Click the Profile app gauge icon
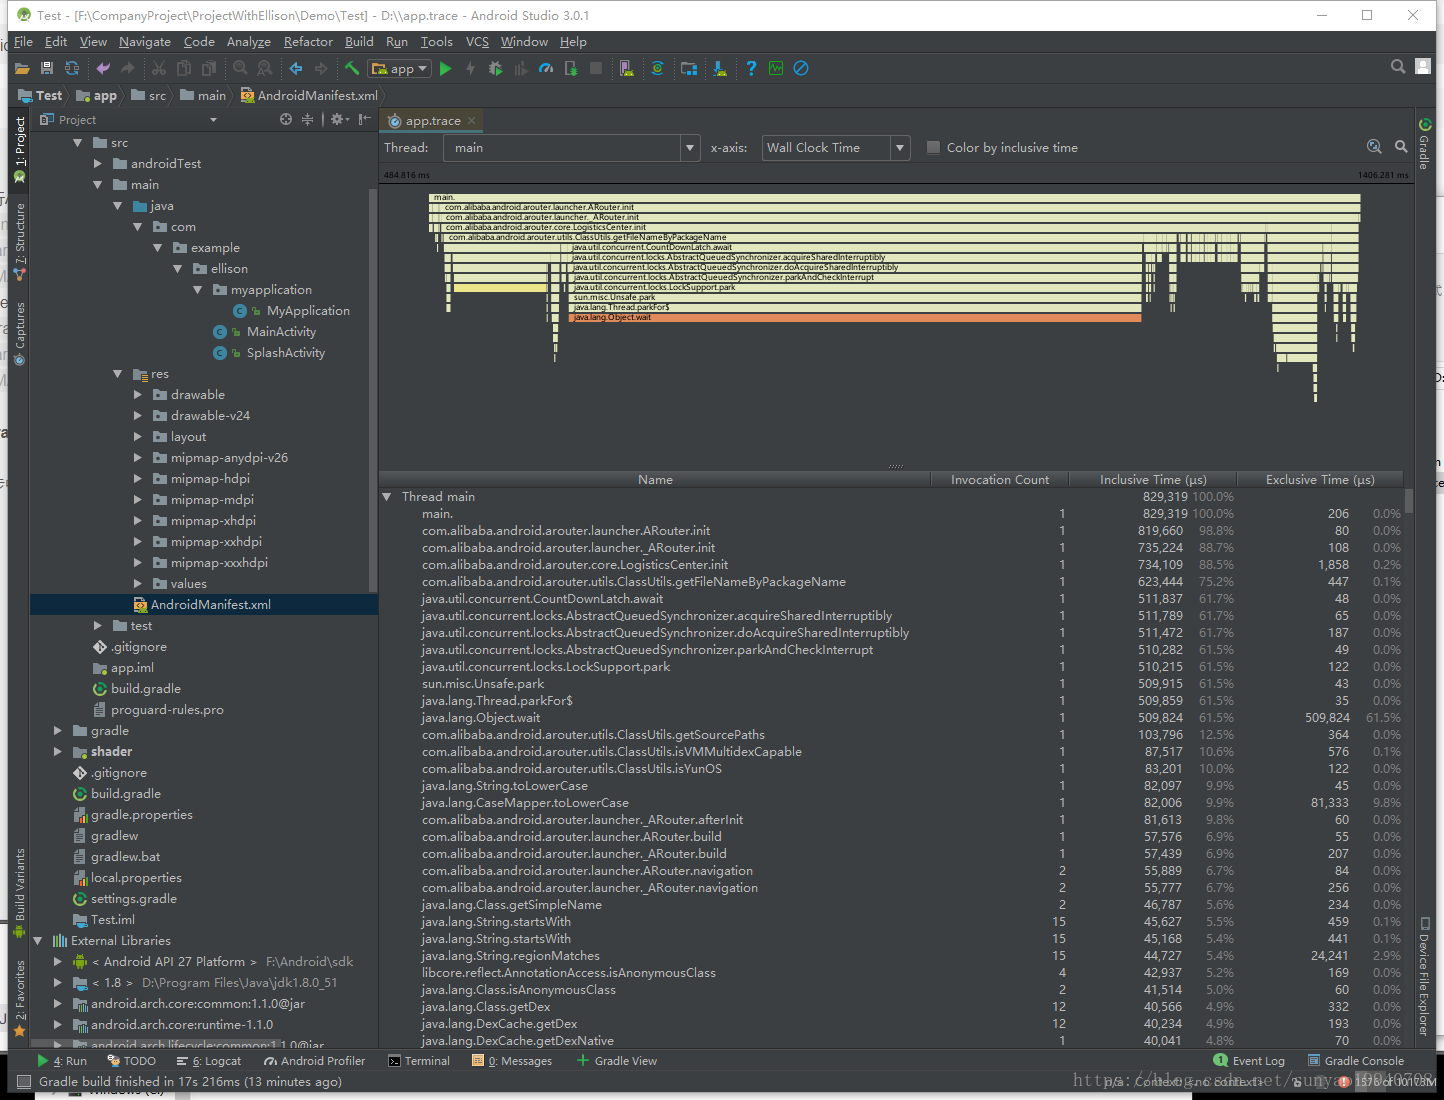Screen dimensions: 1444x1100 546,68
